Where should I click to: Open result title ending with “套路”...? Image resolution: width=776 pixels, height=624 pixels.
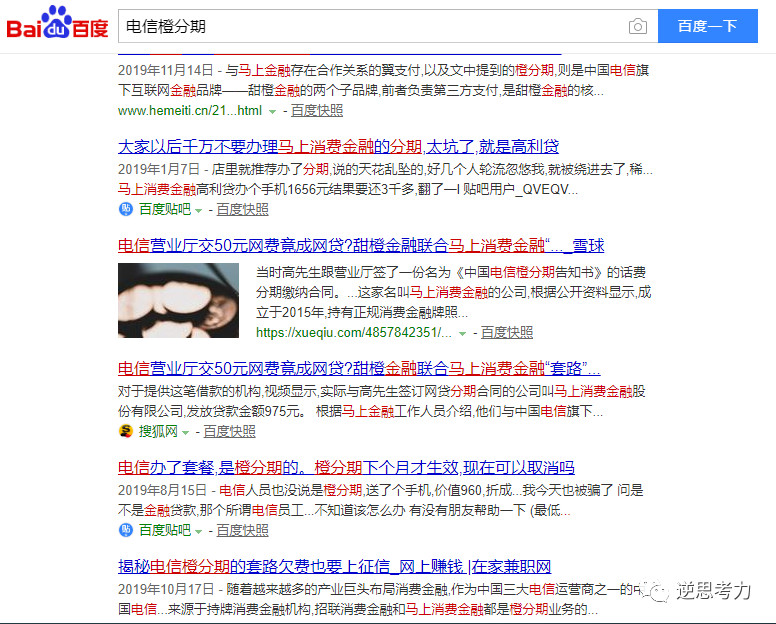(x=359, y=369)
